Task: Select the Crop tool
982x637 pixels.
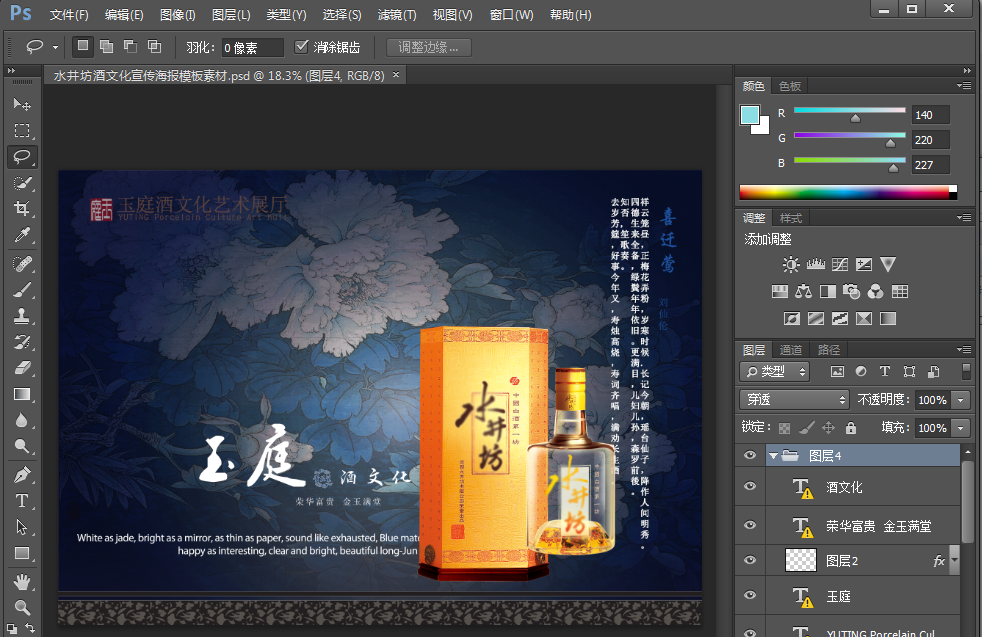Action: 22,208
